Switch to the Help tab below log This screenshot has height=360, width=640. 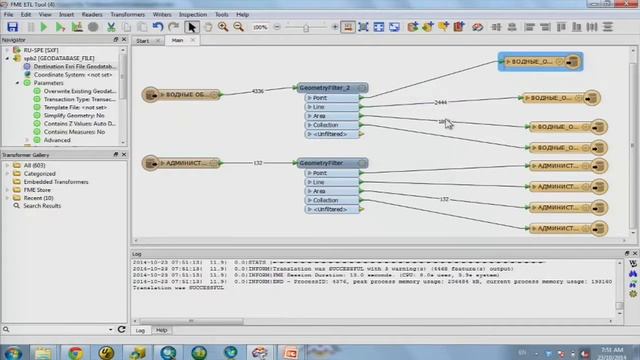click(162, 330)
